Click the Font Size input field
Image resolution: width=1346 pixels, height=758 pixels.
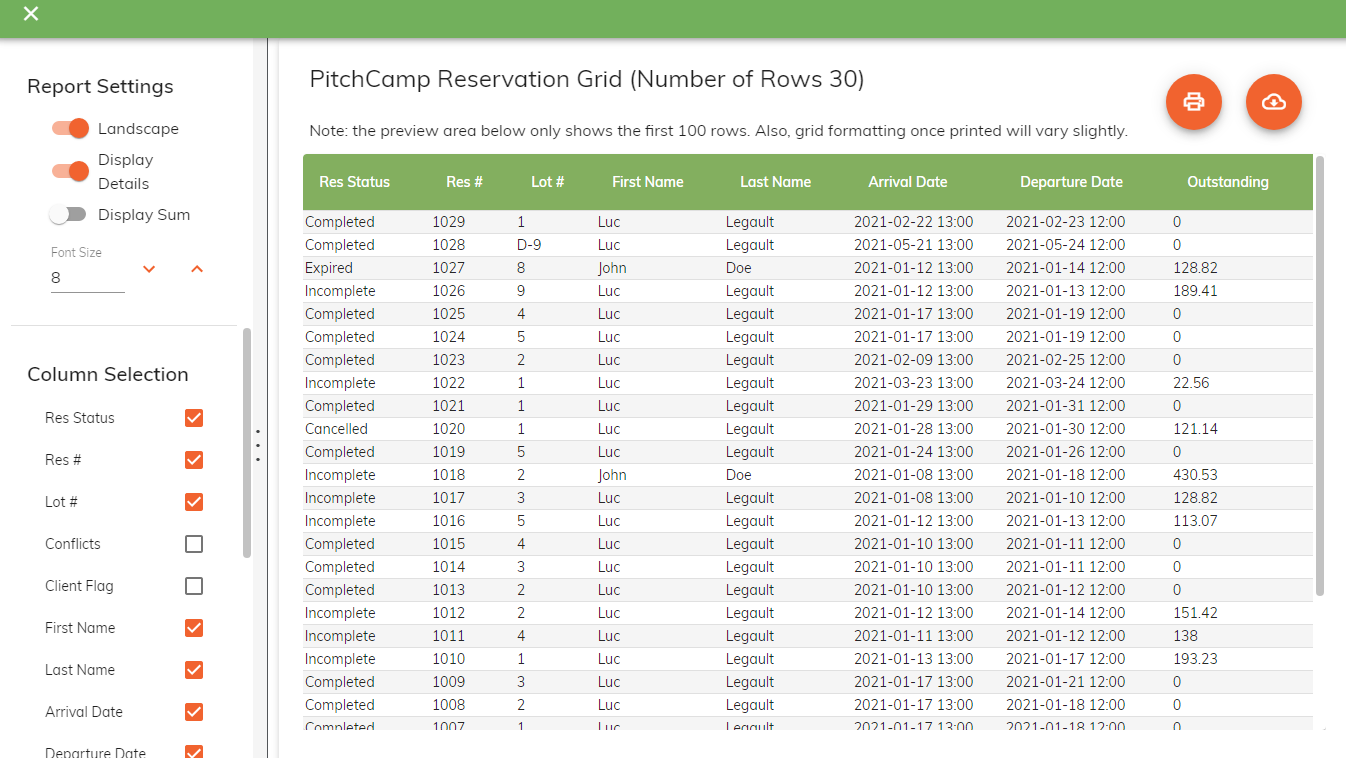pos(88,278)
